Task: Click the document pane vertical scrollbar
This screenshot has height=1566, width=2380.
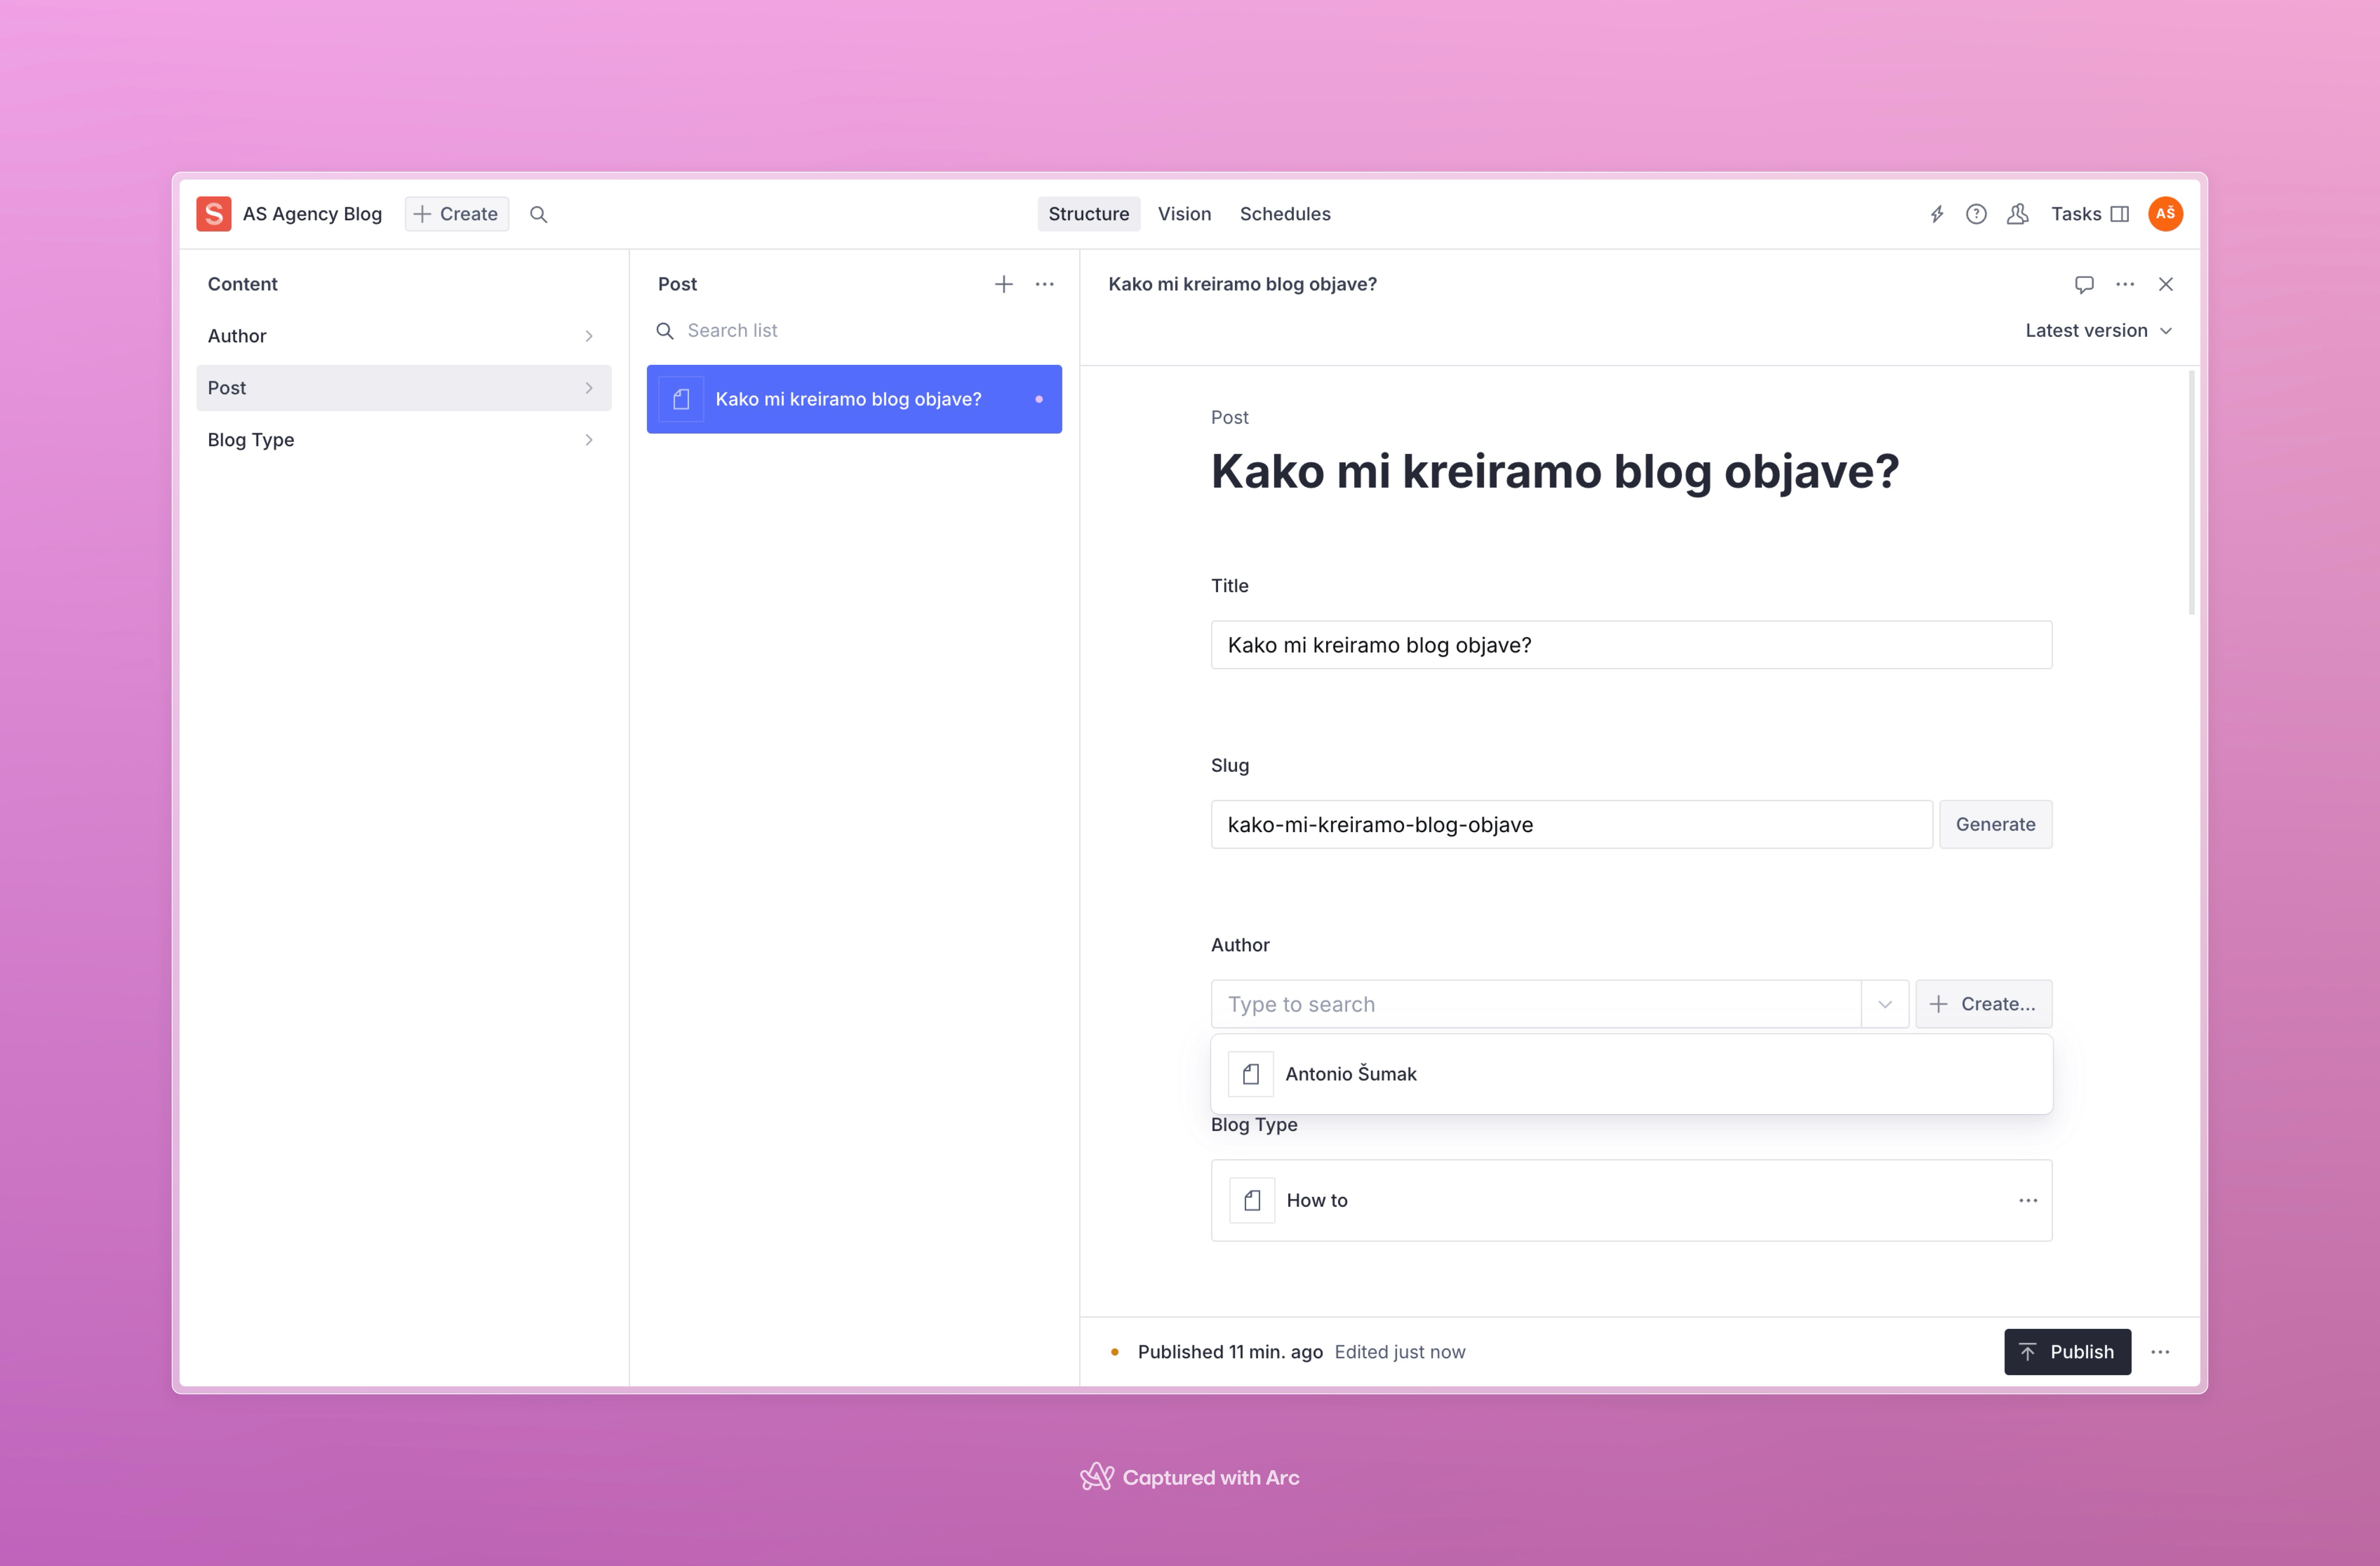Action: tap(2191, 492)
